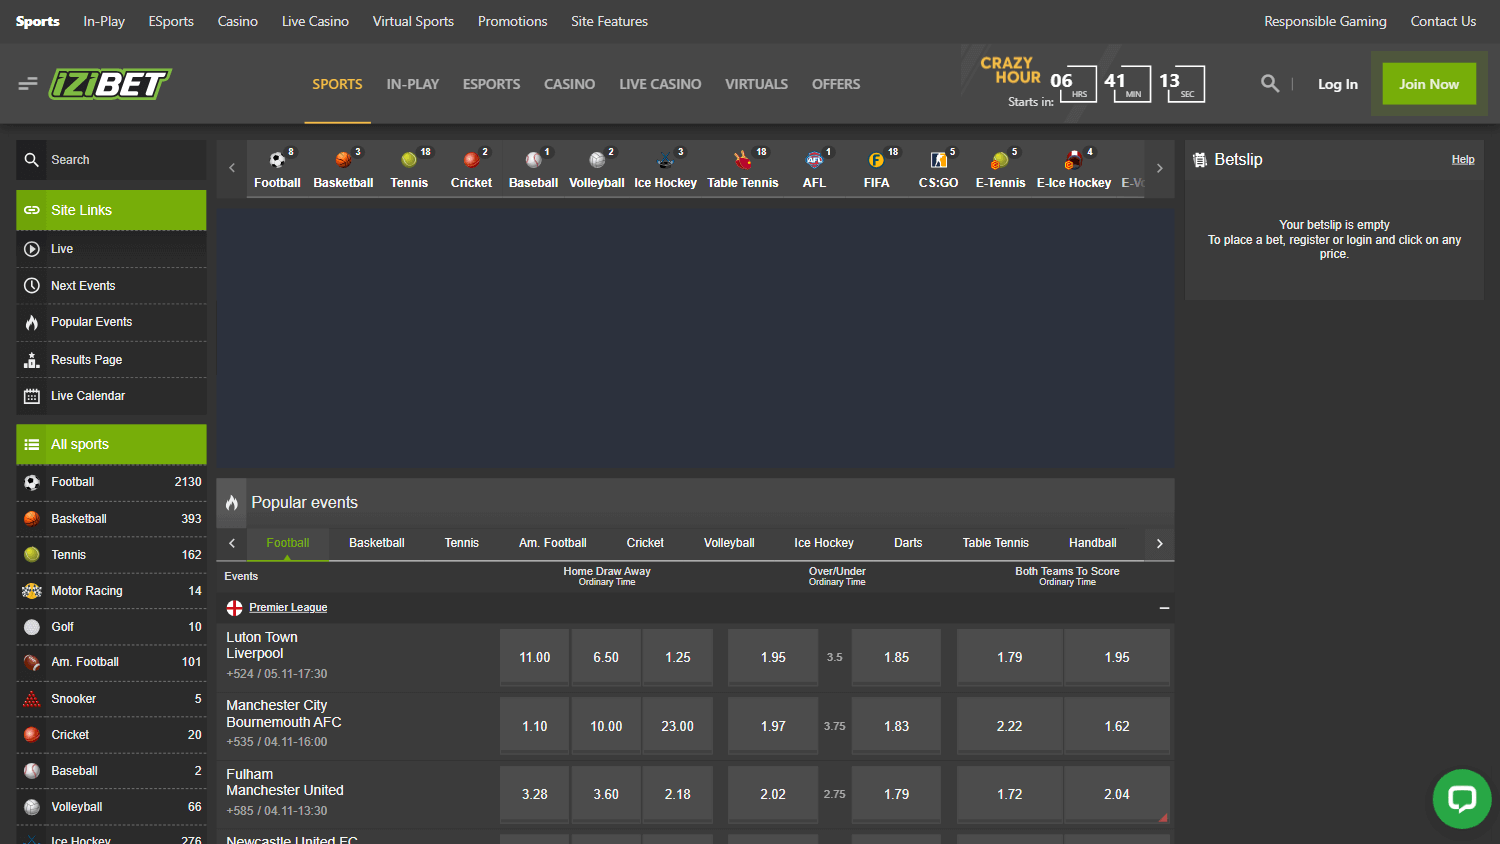Open OFFERS in main navigation
Viewport: 1500px width, 844px height.
pos(836,84)
